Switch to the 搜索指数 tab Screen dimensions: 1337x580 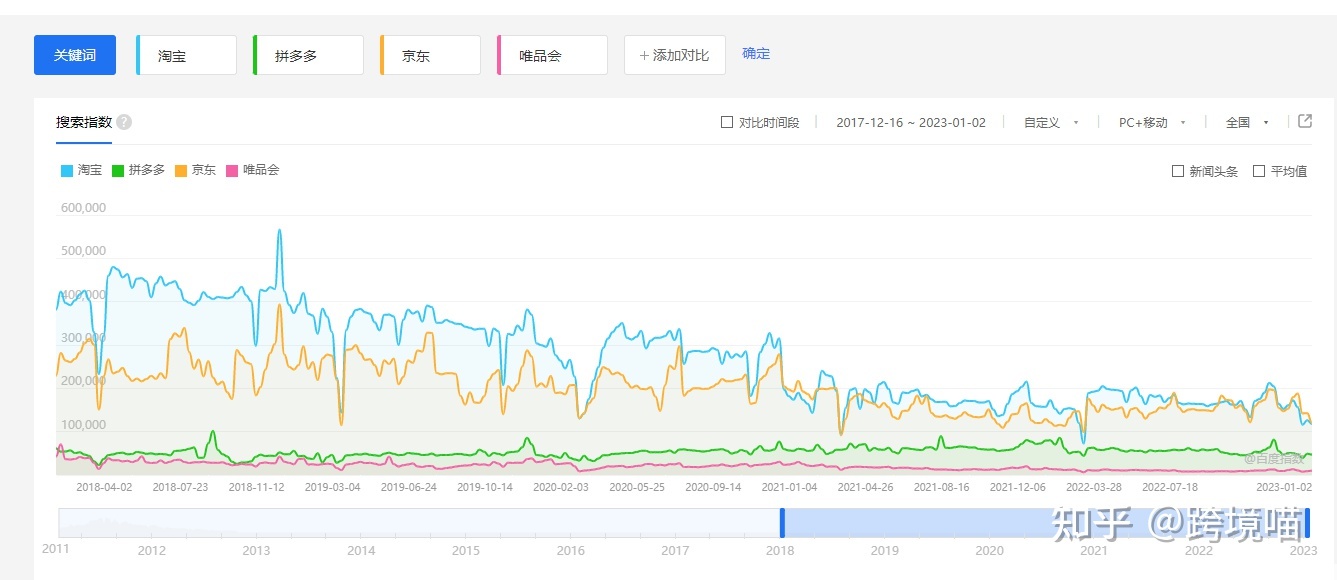pos(84,122)
